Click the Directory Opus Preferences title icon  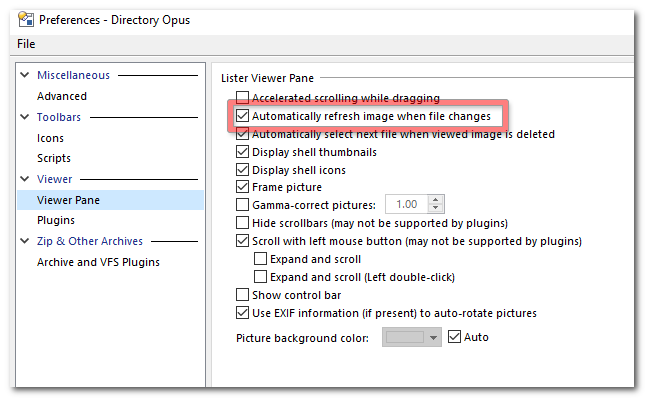click(26, 19)
